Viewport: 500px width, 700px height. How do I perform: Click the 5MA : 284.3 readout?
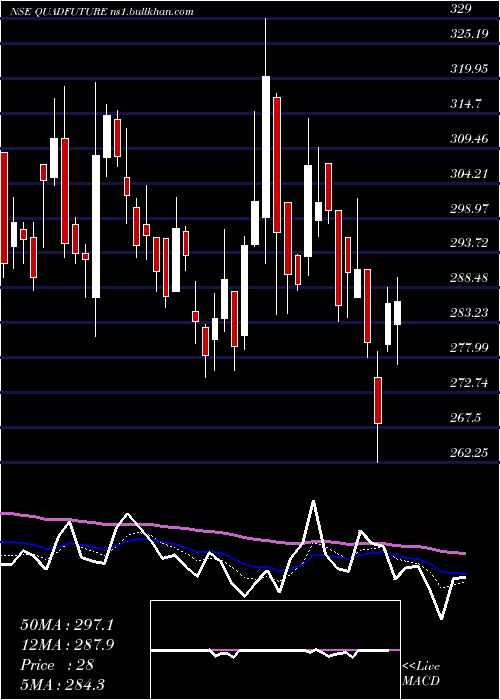tap(62, 685)
